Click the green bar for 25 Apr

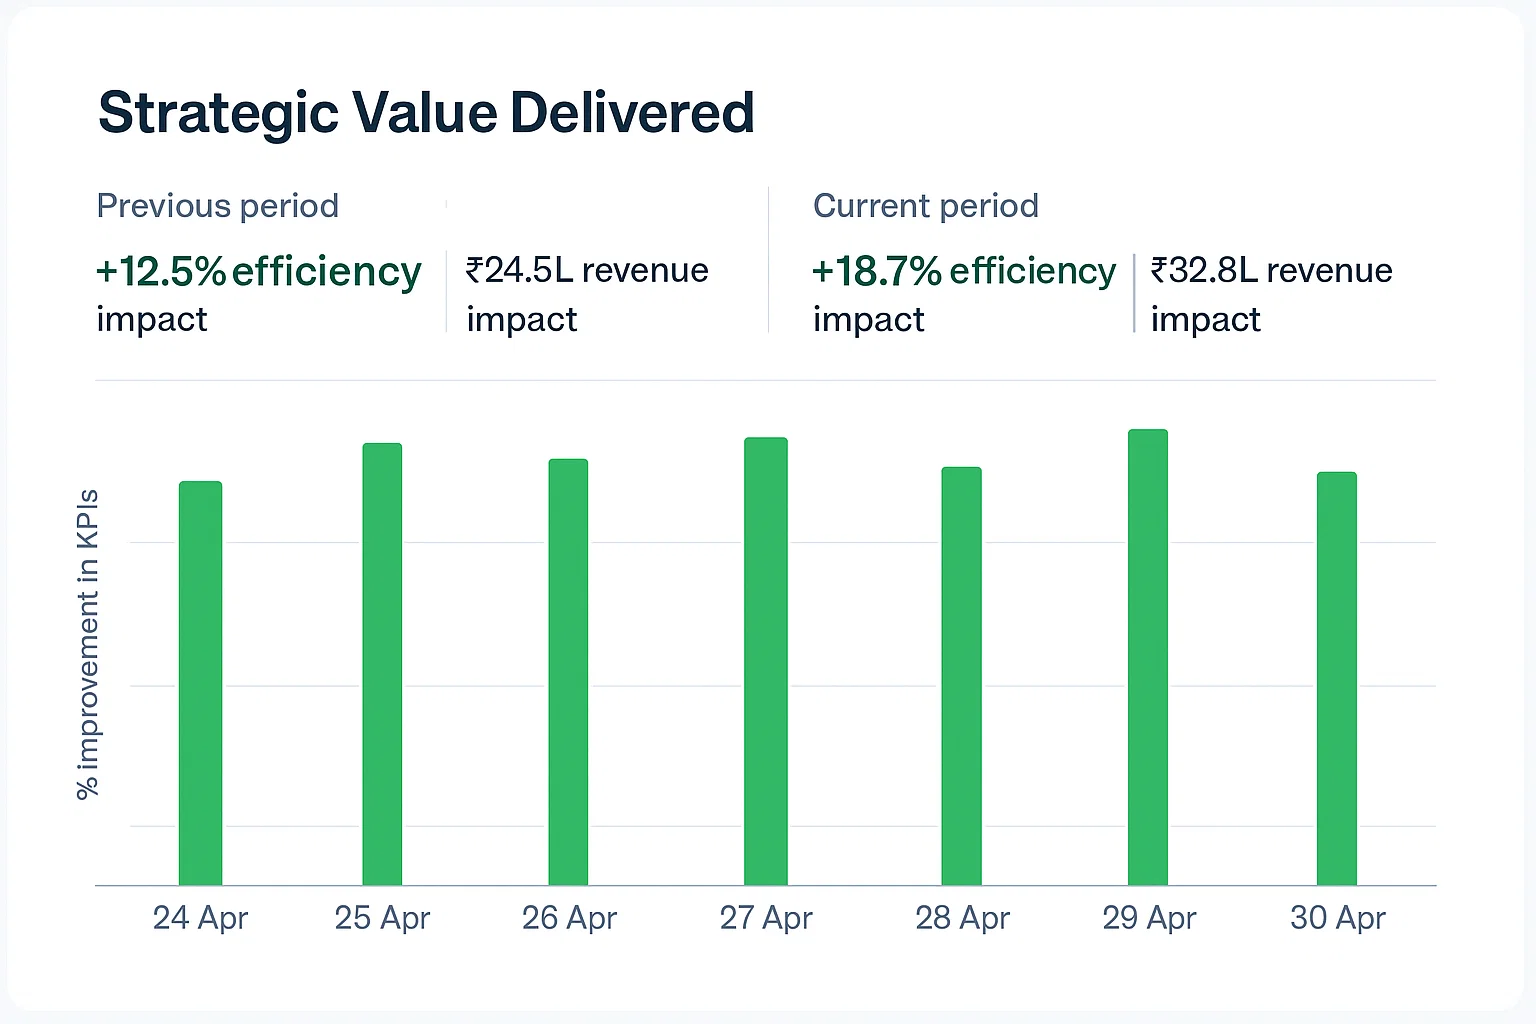[382, 664]
